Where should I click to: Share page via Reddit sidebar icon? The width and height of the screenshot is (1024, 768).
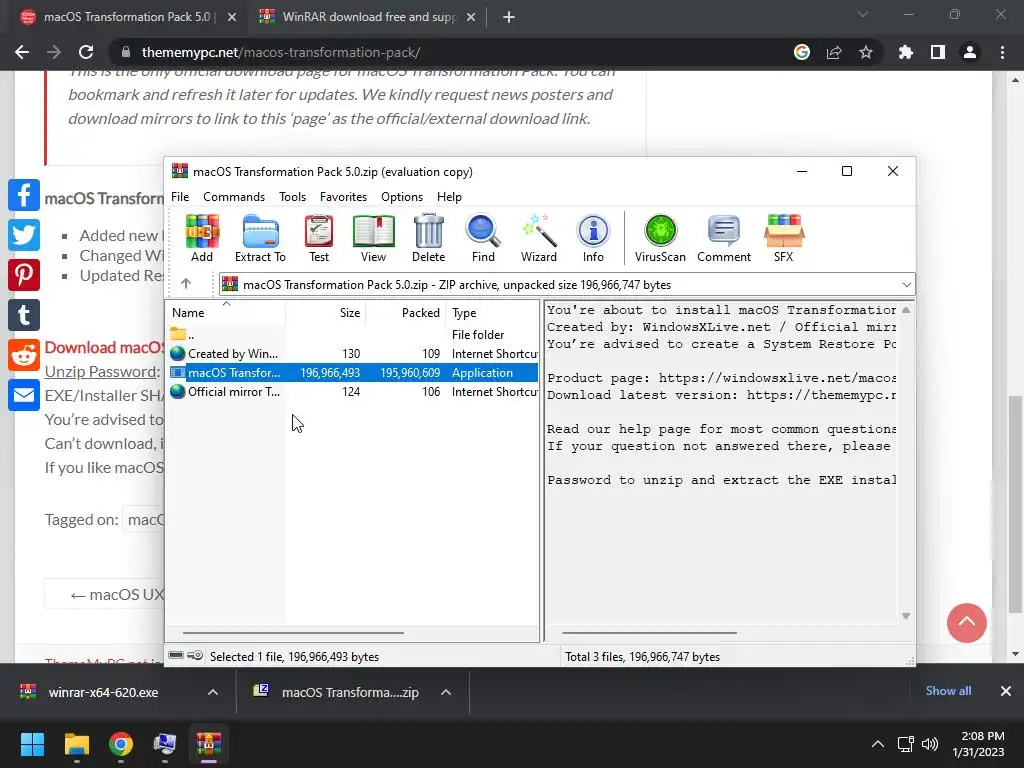click(24, 355)
